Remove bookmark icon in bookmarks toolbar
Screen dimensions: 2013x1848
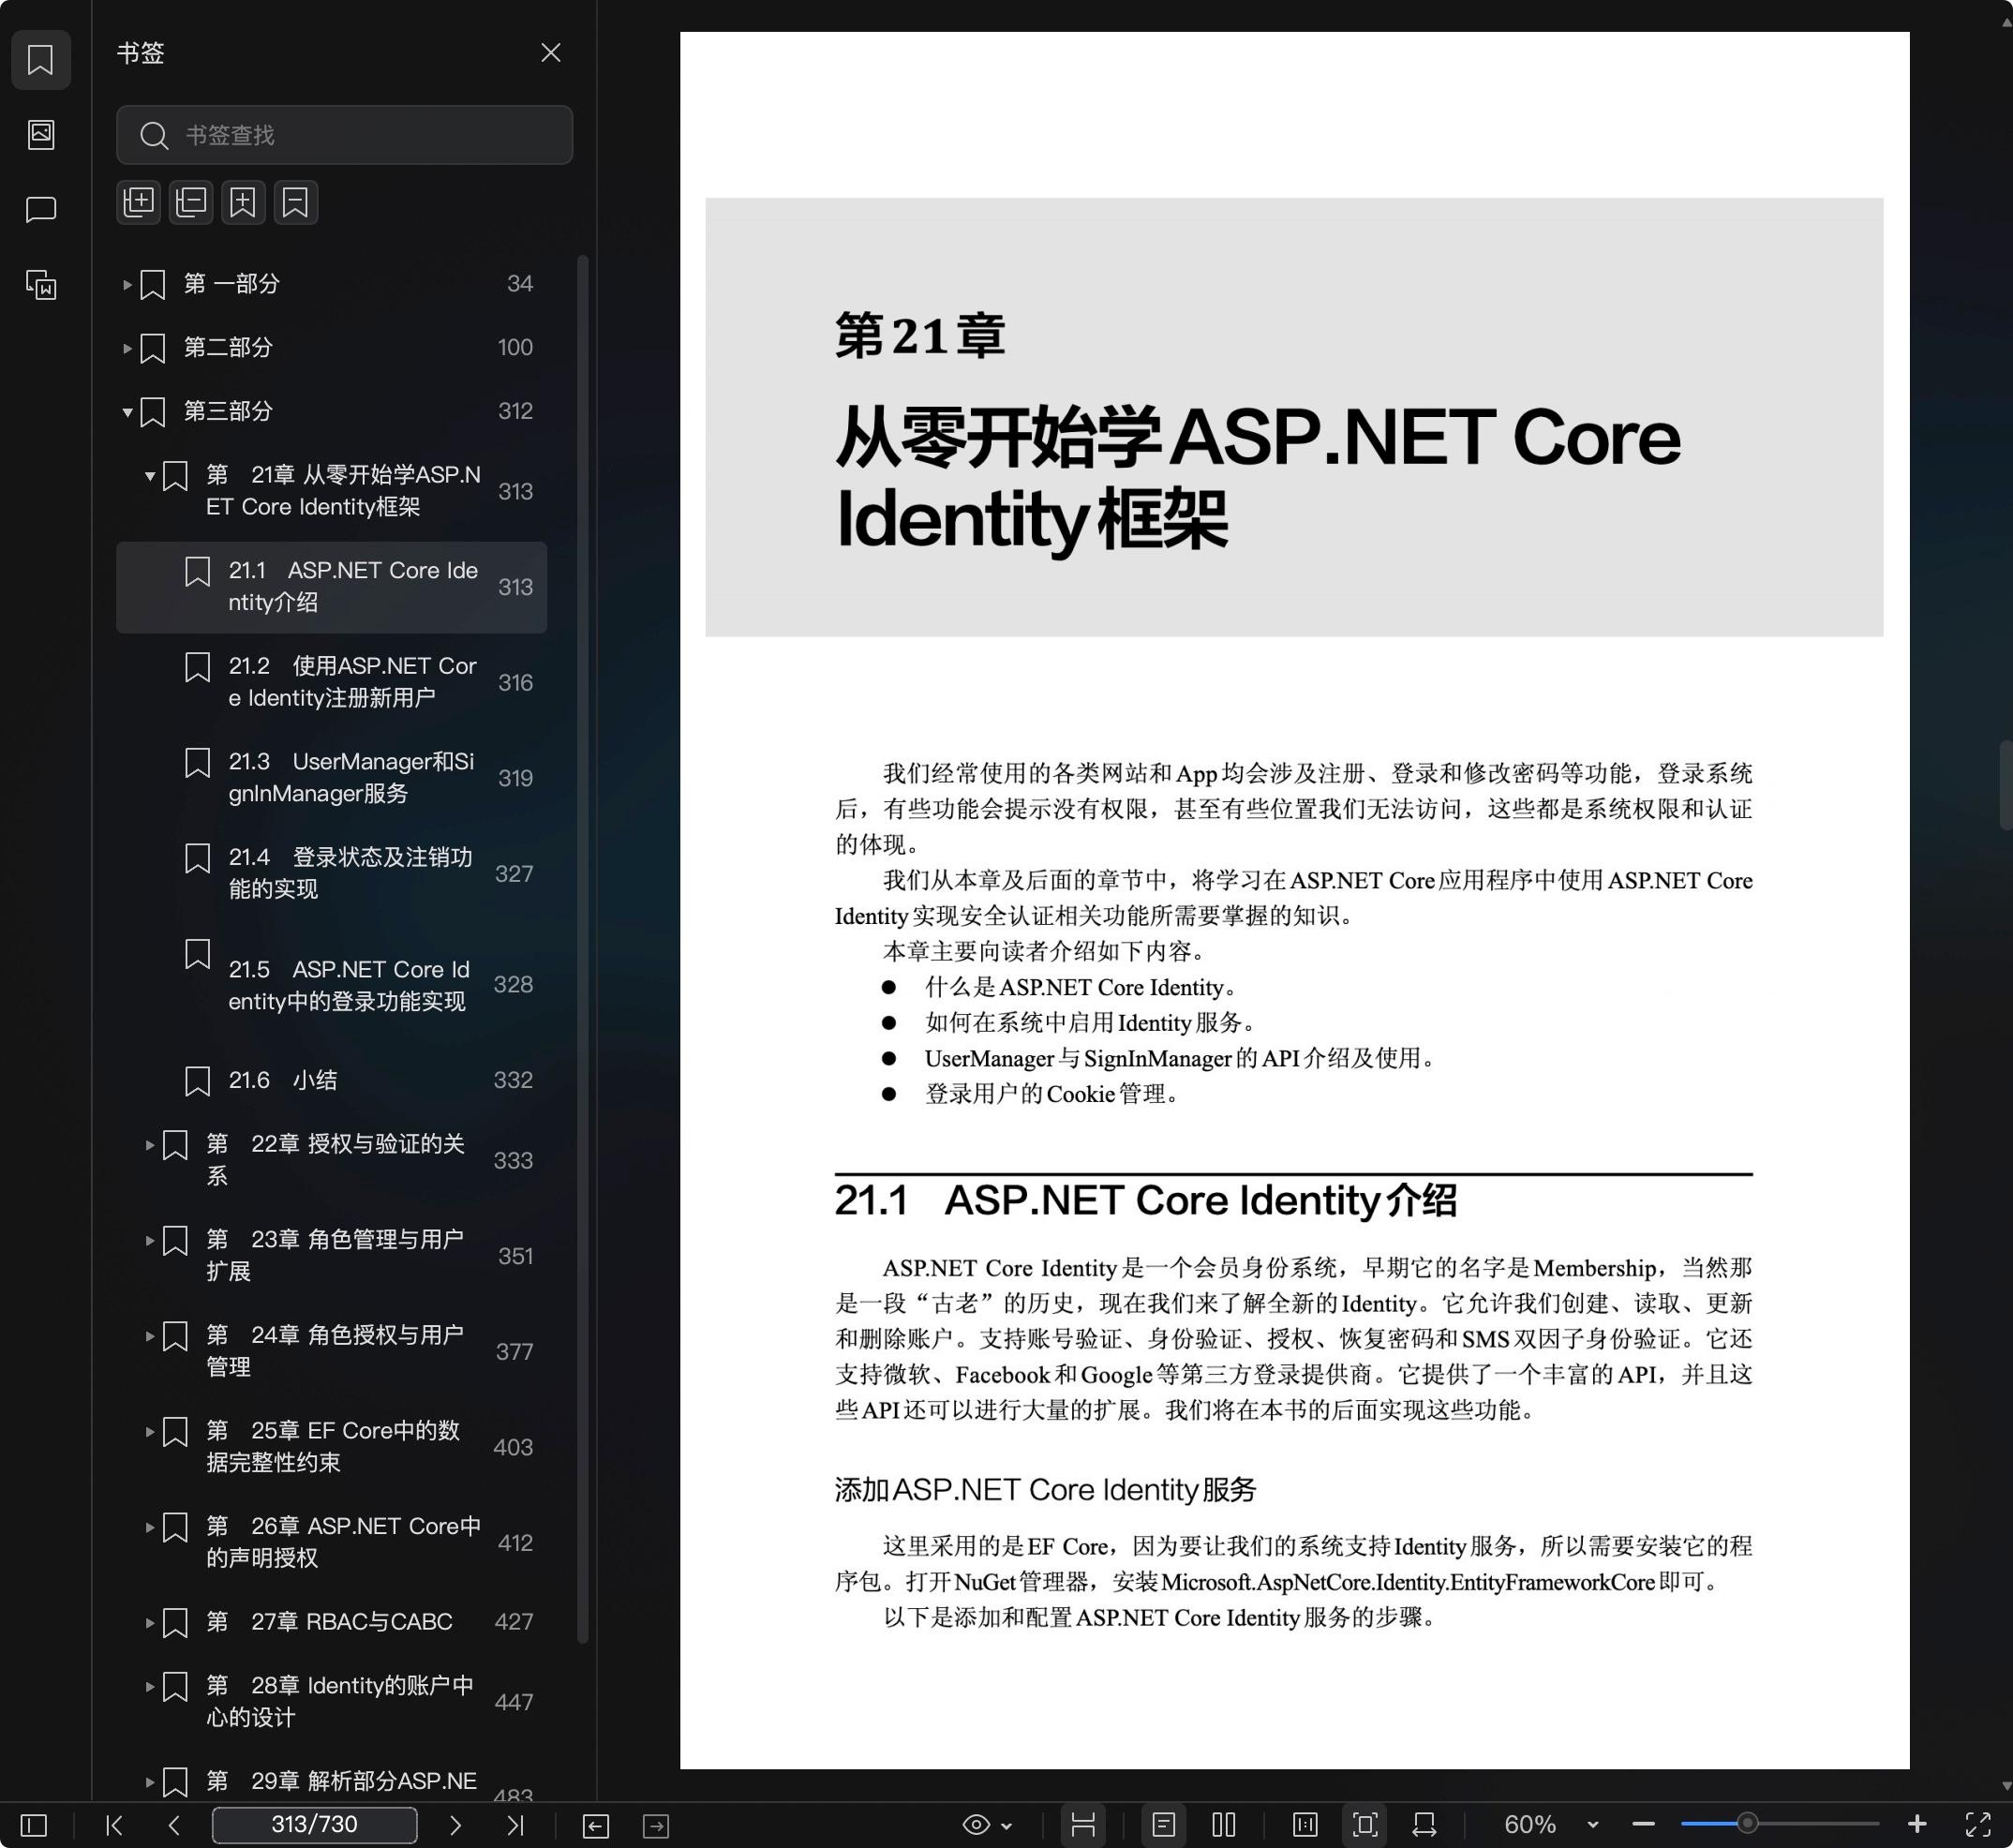pos(296,202)
